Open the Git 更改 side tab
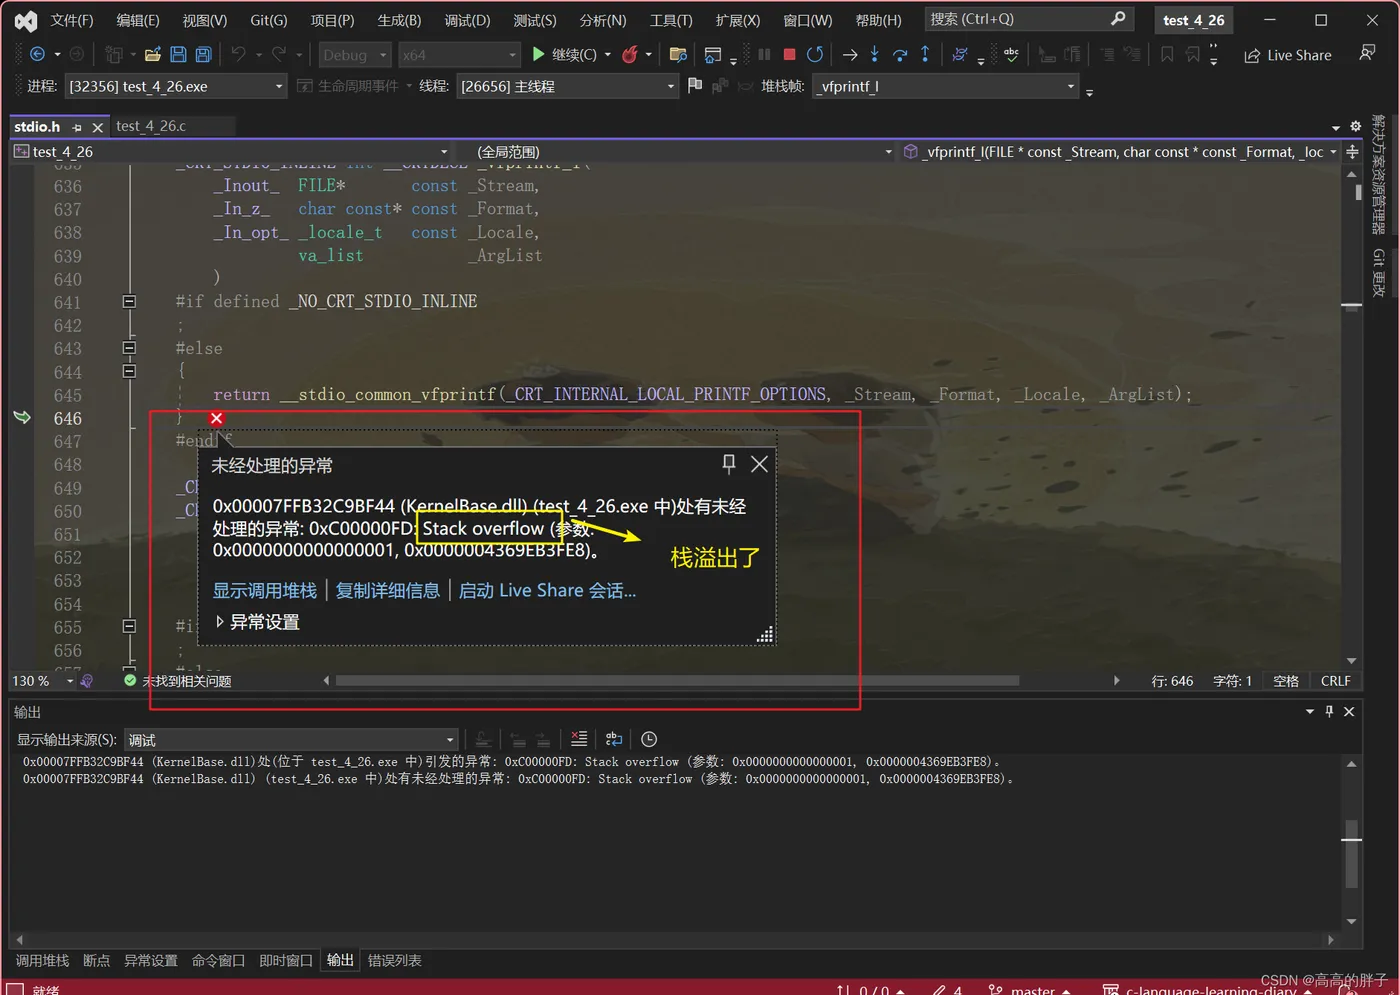The height and width of the screenshot is (995, 1400). [x=1379, y=273]
